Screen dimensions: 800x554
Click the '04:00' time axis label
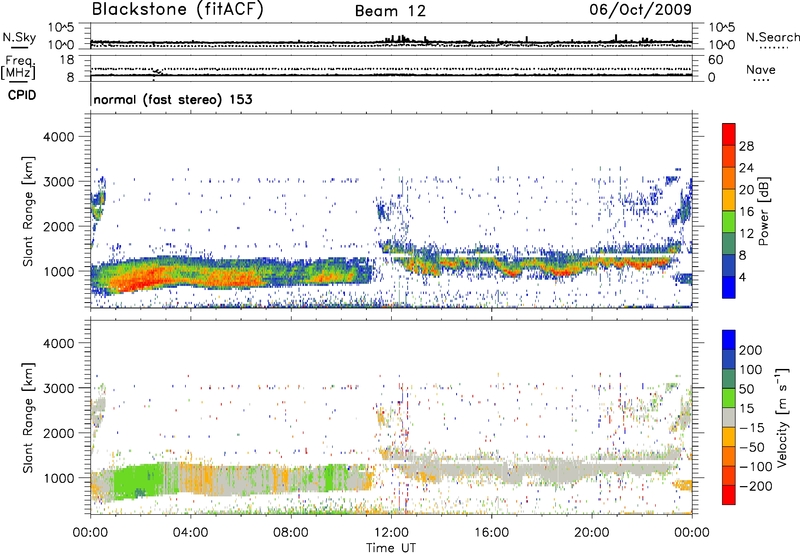(x=190, y=533)
